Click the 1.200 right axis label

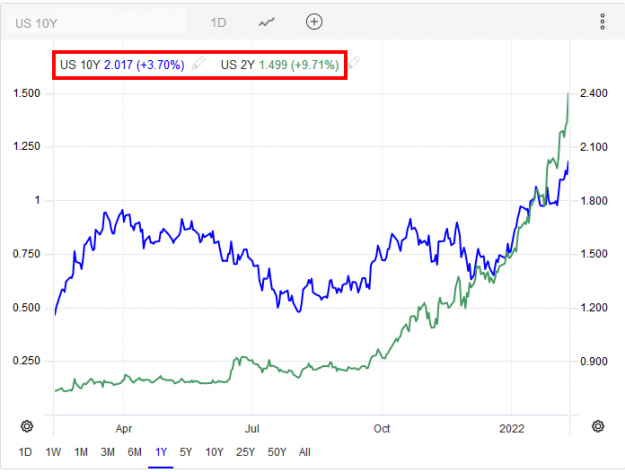(x=594, y=307)
